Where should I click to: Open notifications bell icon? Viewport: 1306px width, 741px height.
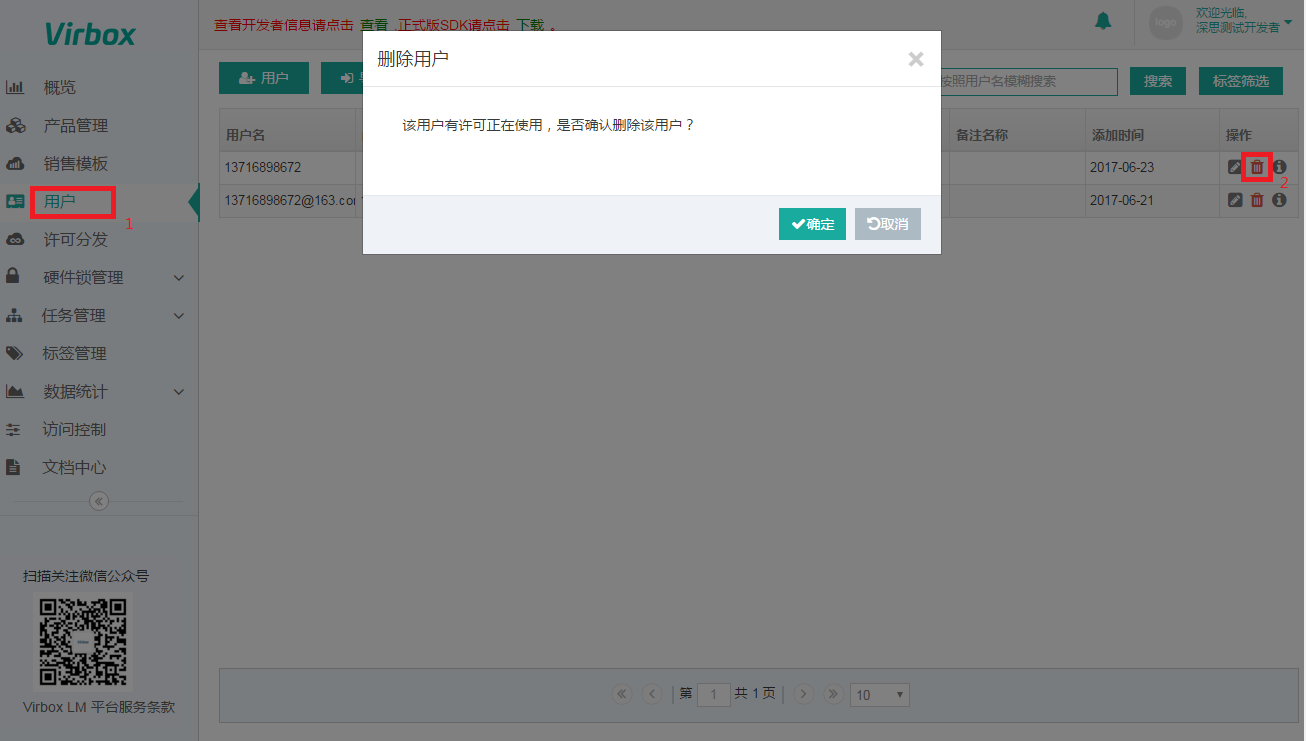[1104, 21]
